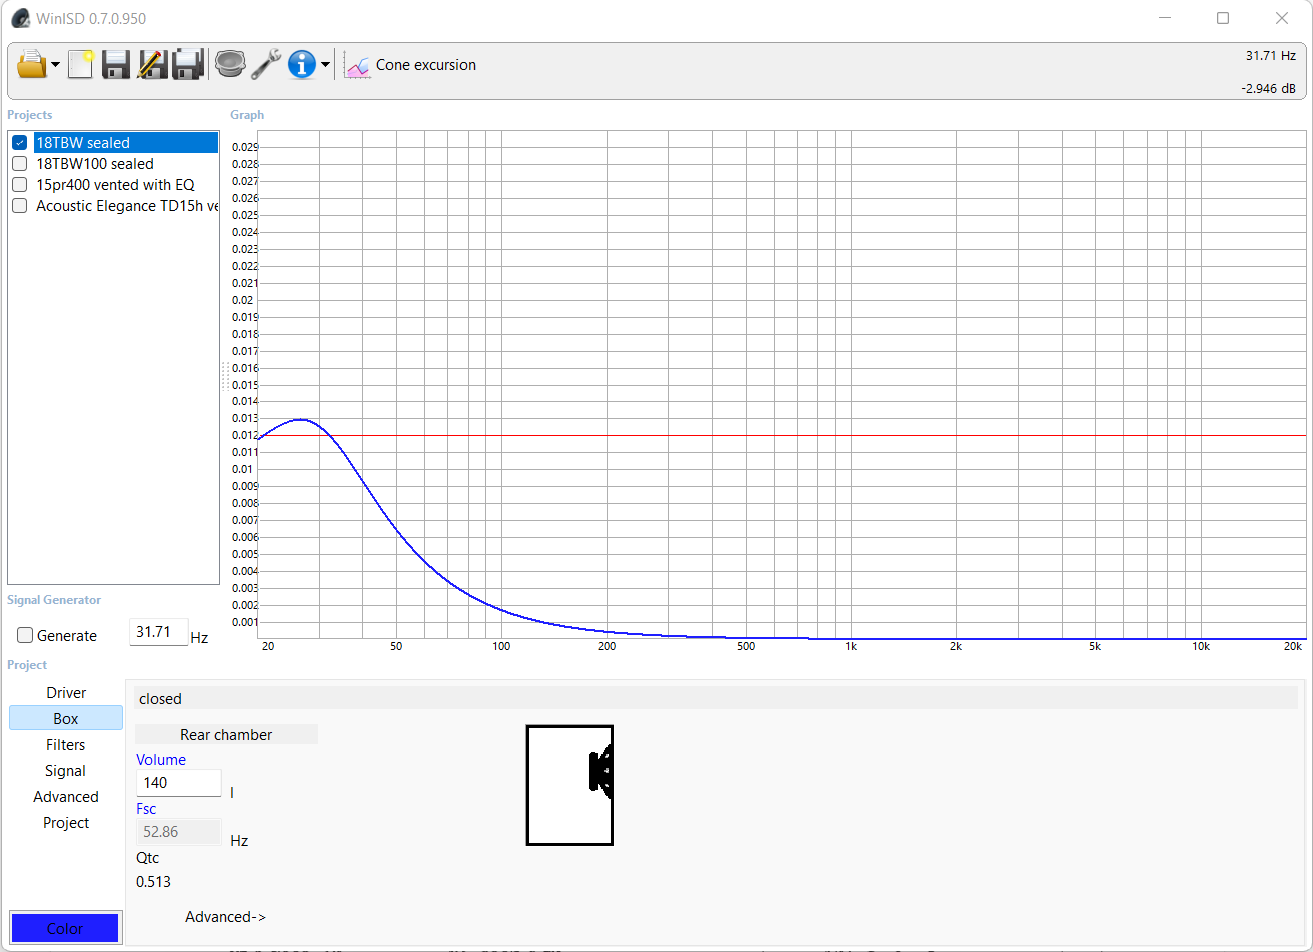
Task: Switch to the Driver tab
Action: (x=66, y=693)
